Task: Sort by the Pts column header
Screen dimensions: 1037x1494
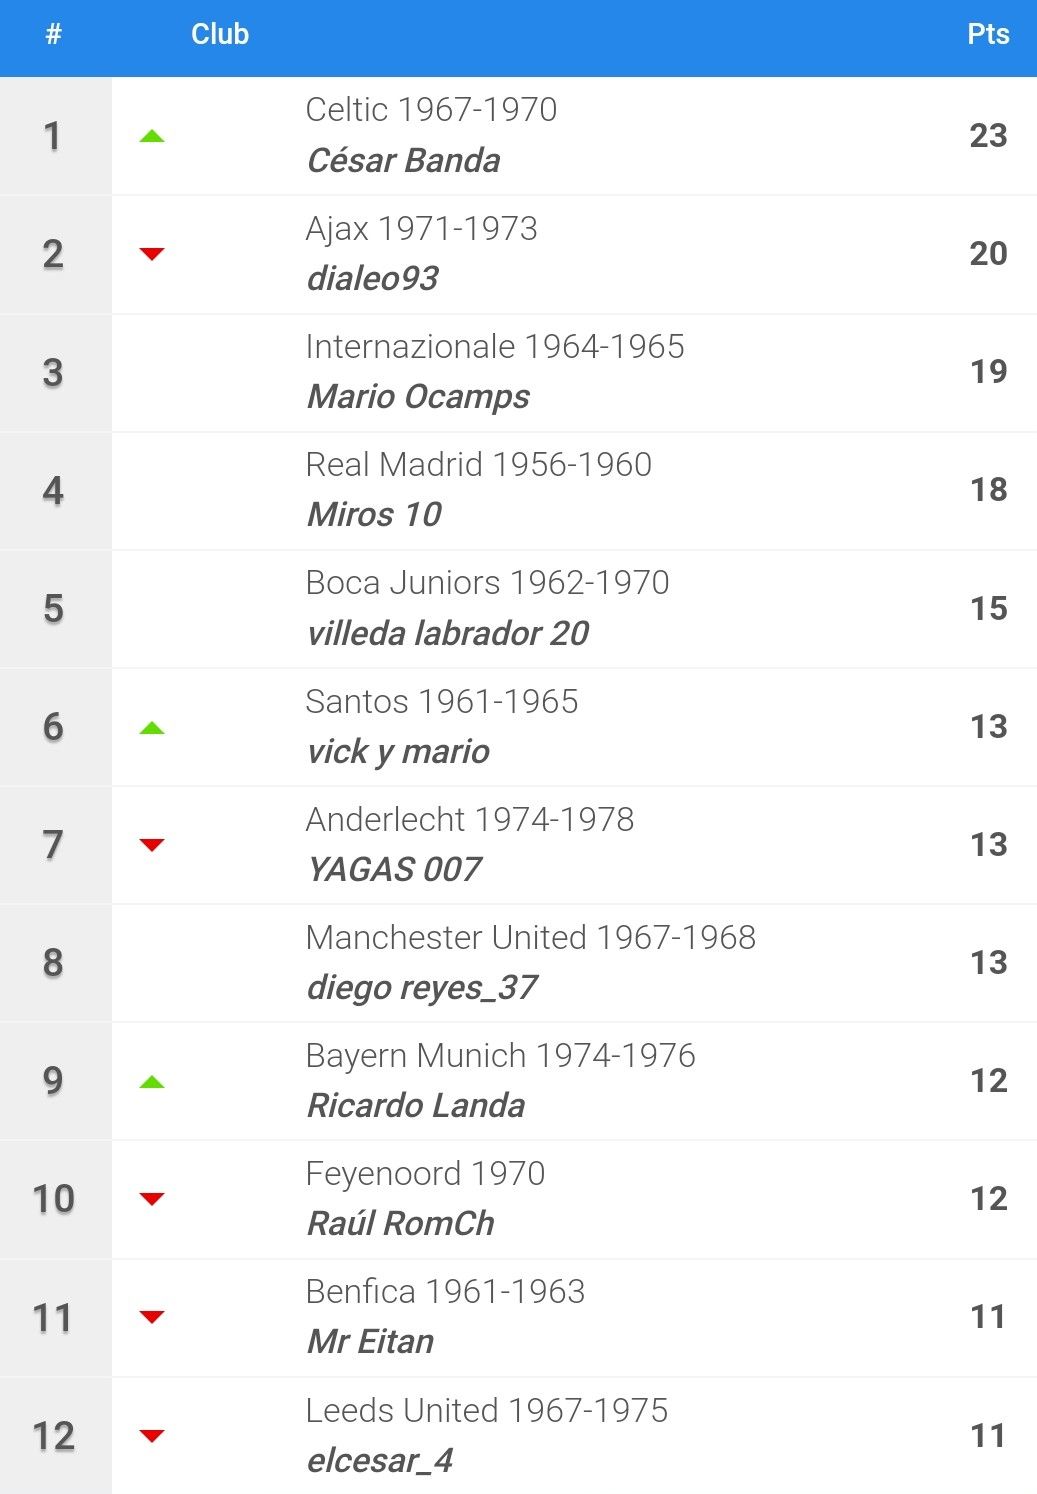Action: 988,34
